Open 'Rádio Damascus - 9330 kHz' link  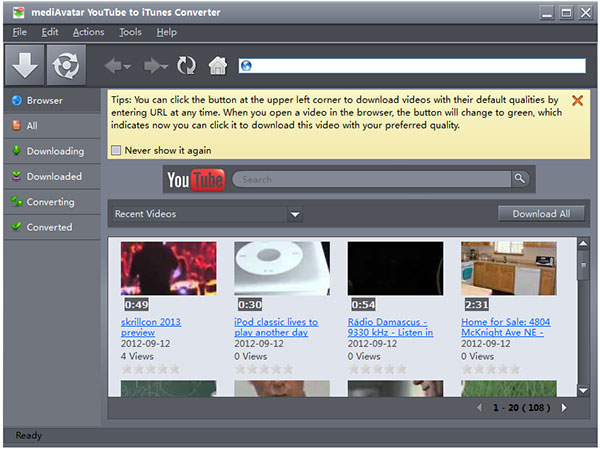pos(390,327)
